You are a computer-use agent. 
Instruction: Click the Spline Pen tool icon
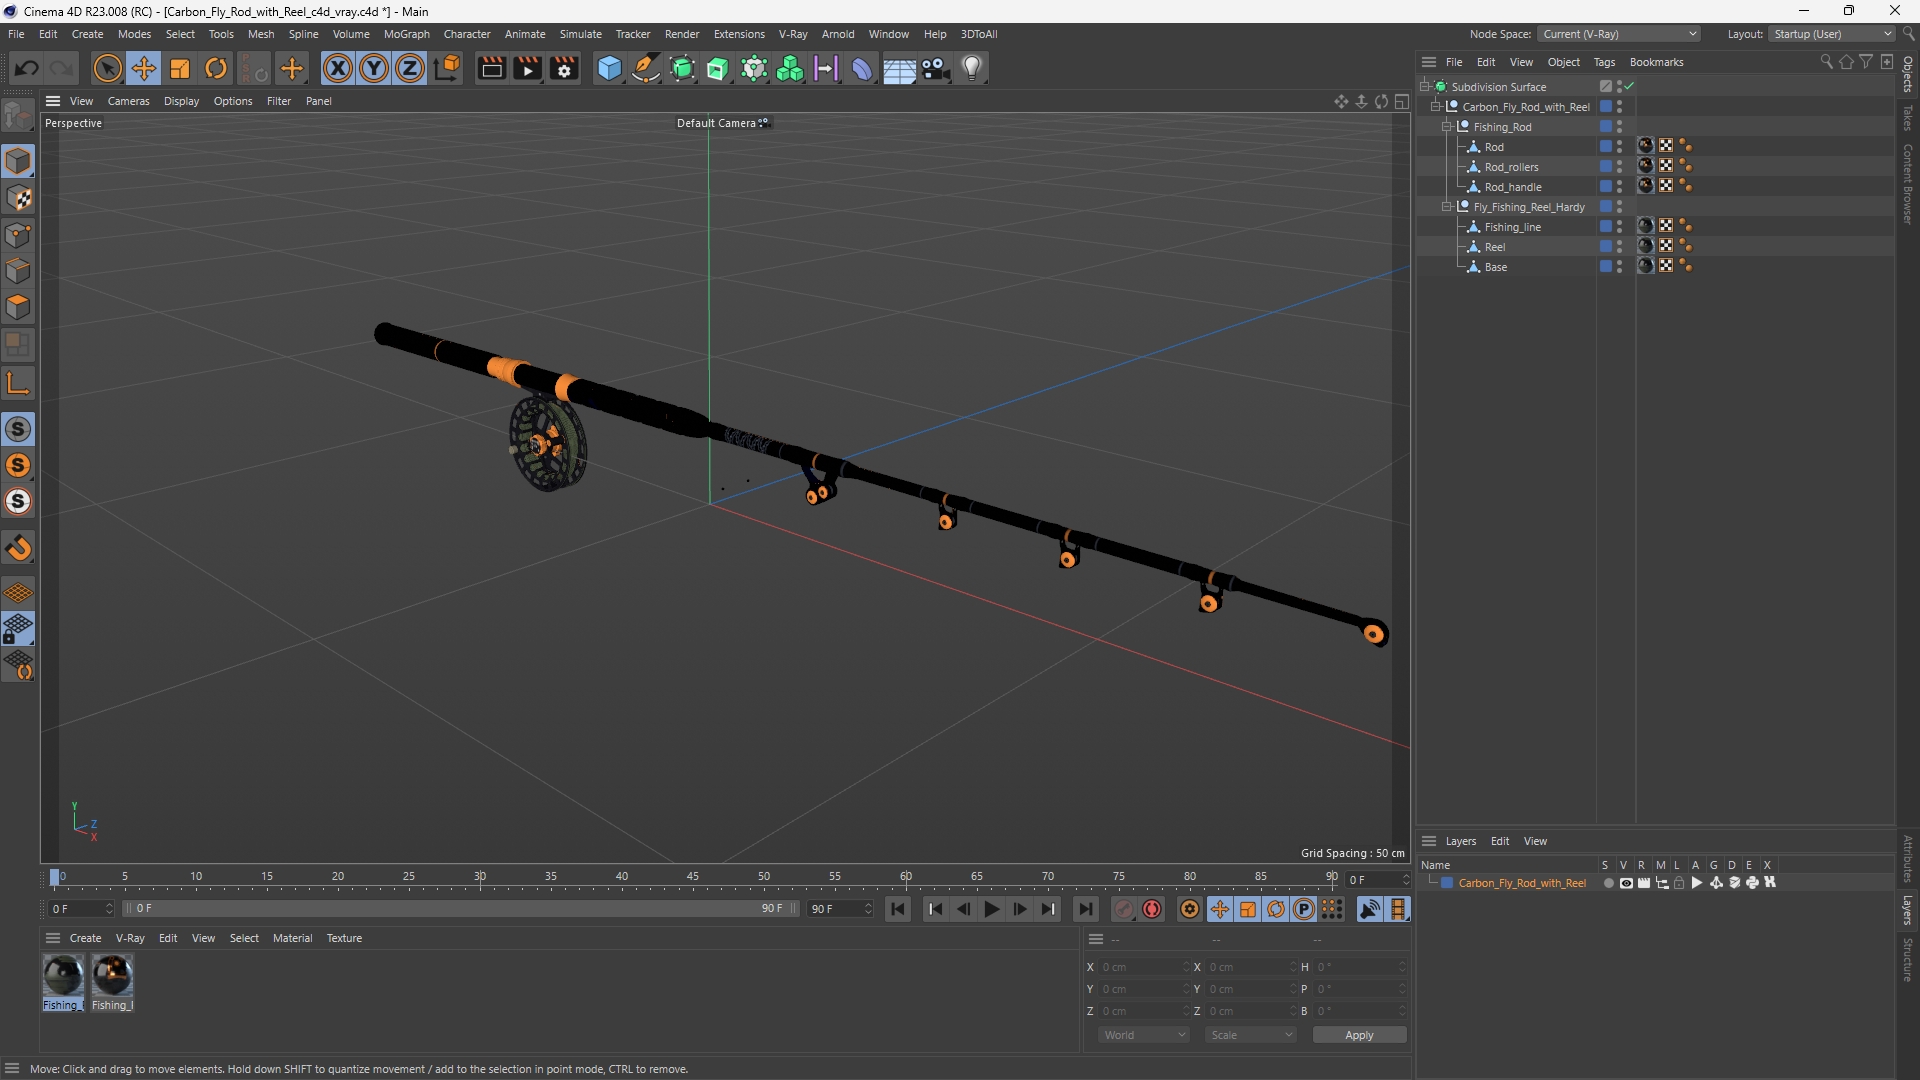[646, 68]
